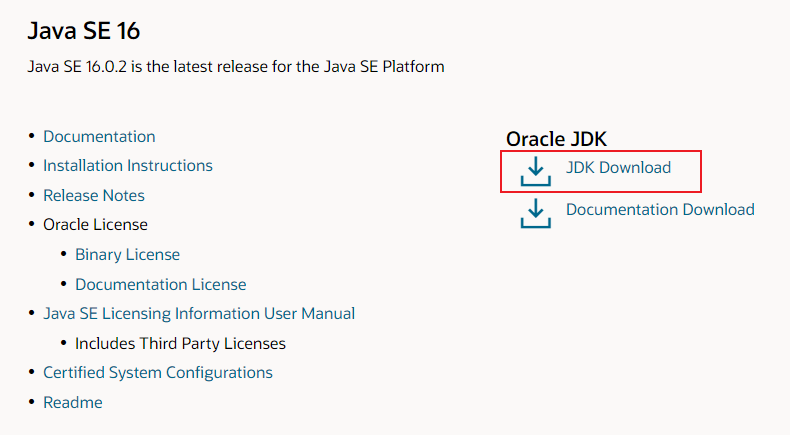Viewport: 790px width, 435px height.
Task: Open the Installation Instructions link
Action: [128, 165]
